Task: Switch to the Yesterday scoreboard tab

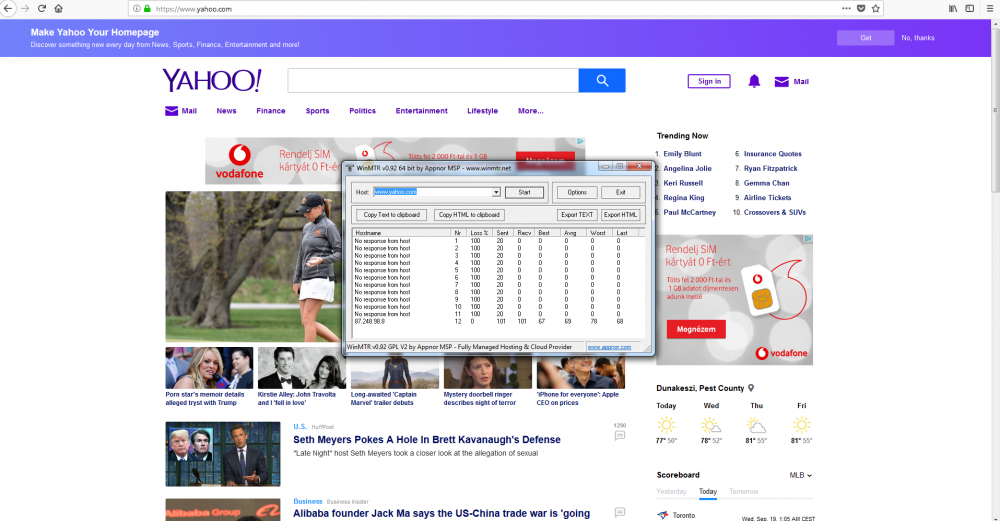Action: (671, 492)
